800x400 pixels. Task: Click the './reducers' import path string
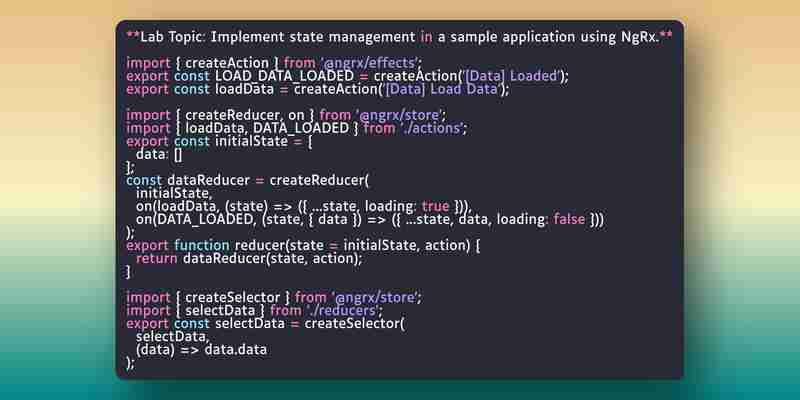pyautogui.click(x=344, y=311)
